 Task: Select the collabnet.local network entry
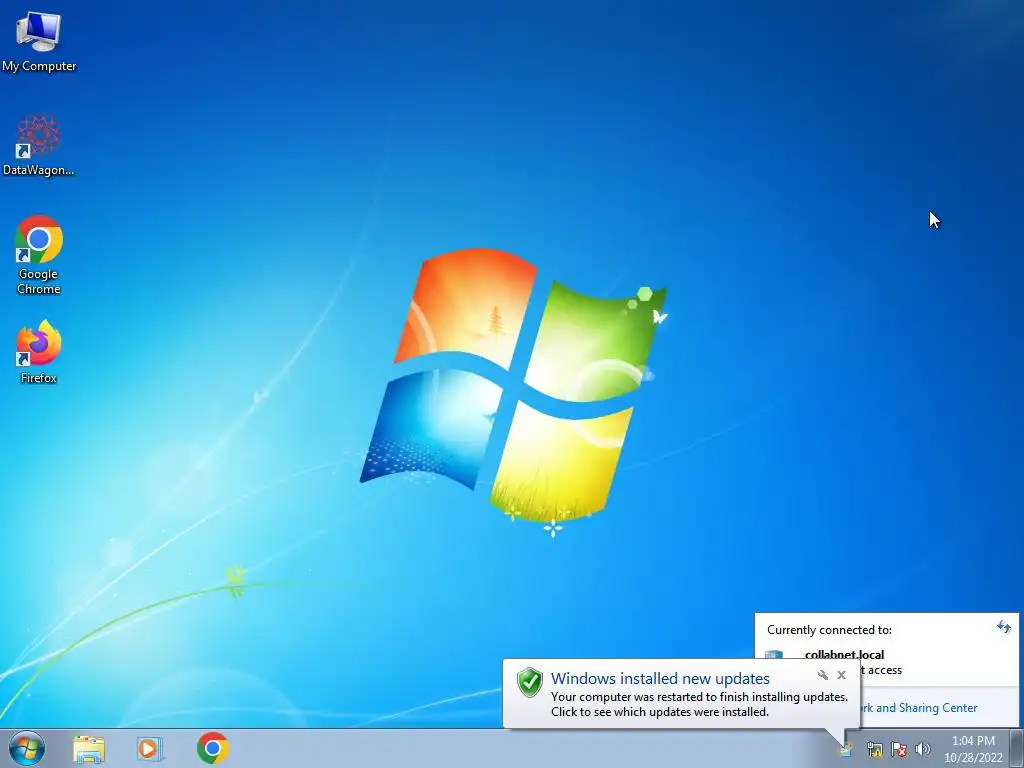click(x=844, y=654)
